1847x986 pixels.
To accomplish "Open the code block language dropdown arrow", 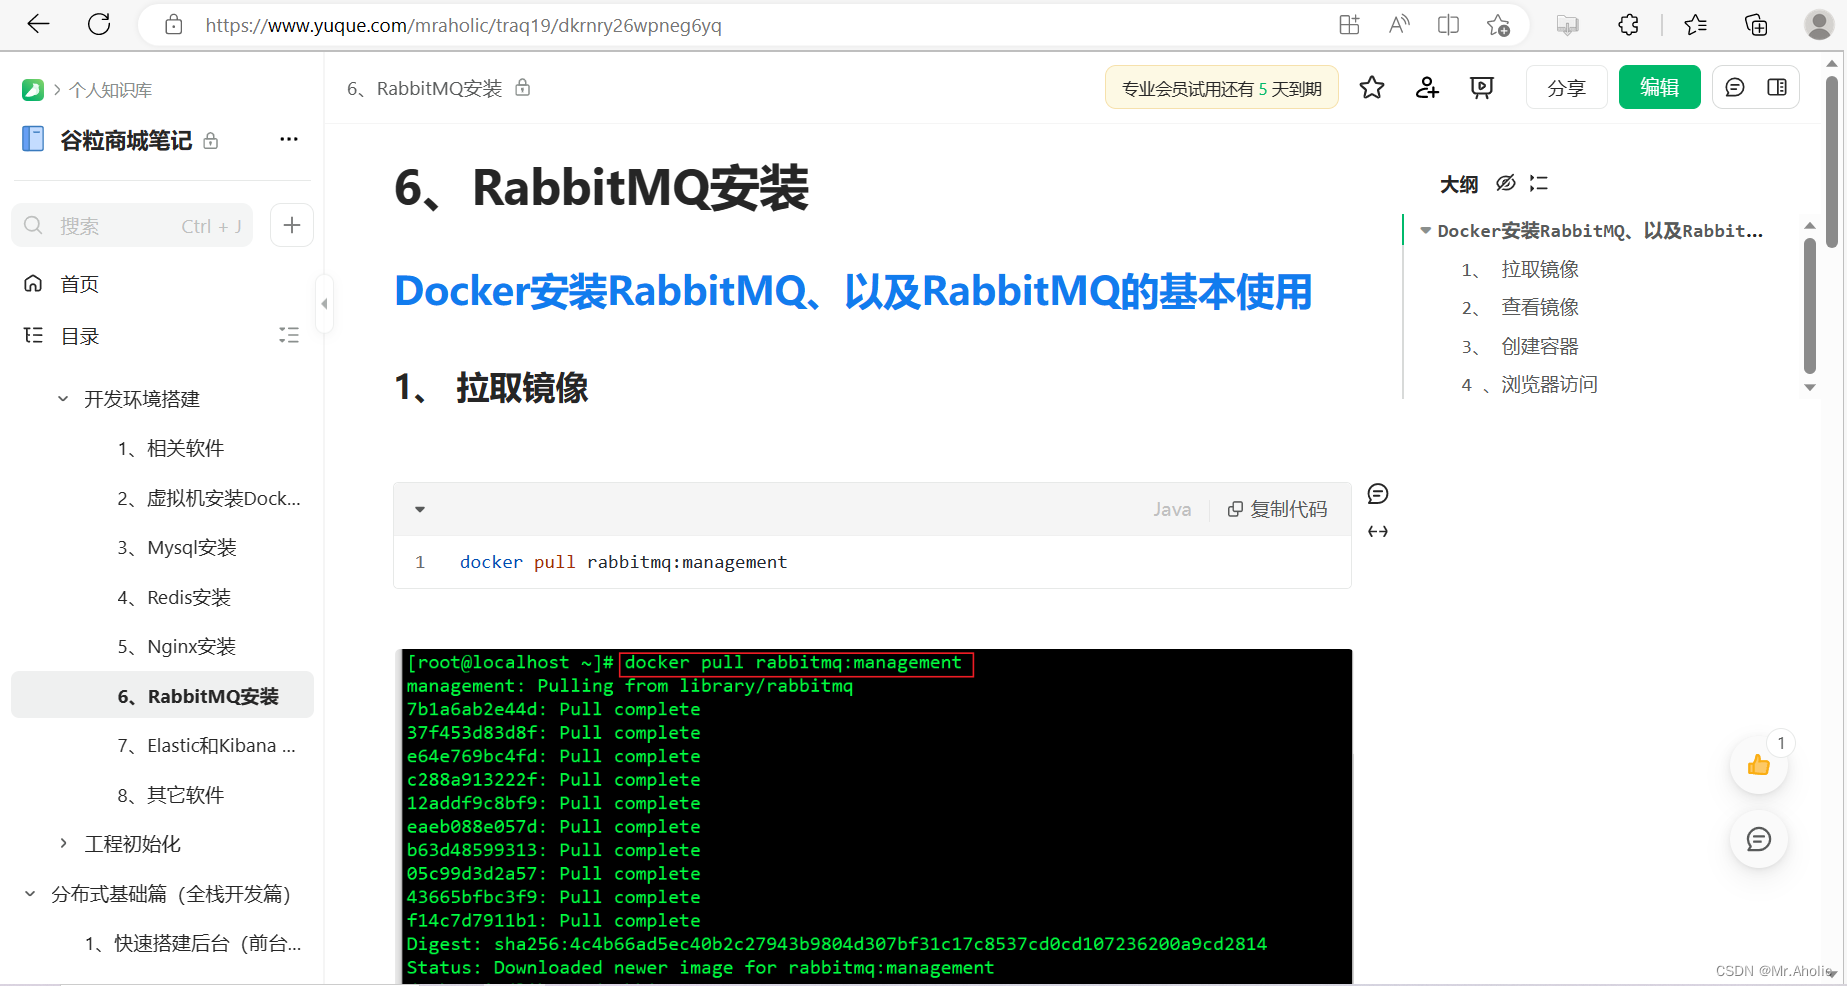I will [419, 508].
